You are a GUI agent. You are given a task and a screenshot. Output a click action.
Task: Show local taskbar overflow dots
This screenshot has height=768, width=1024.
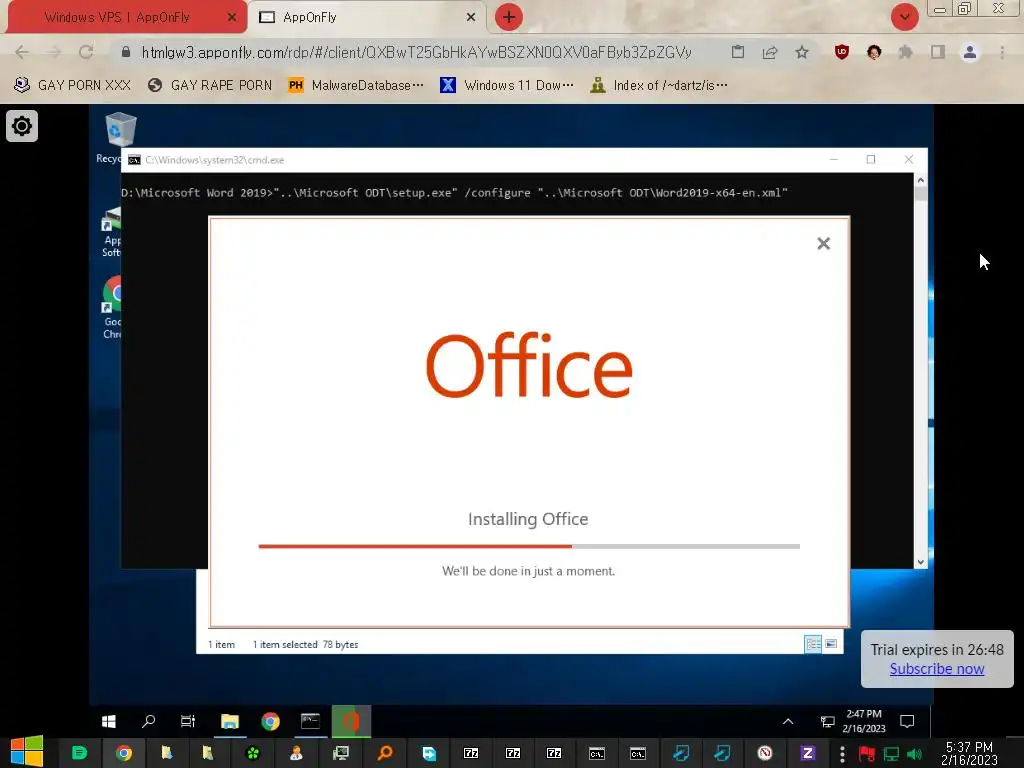click(x=842, y=754)
